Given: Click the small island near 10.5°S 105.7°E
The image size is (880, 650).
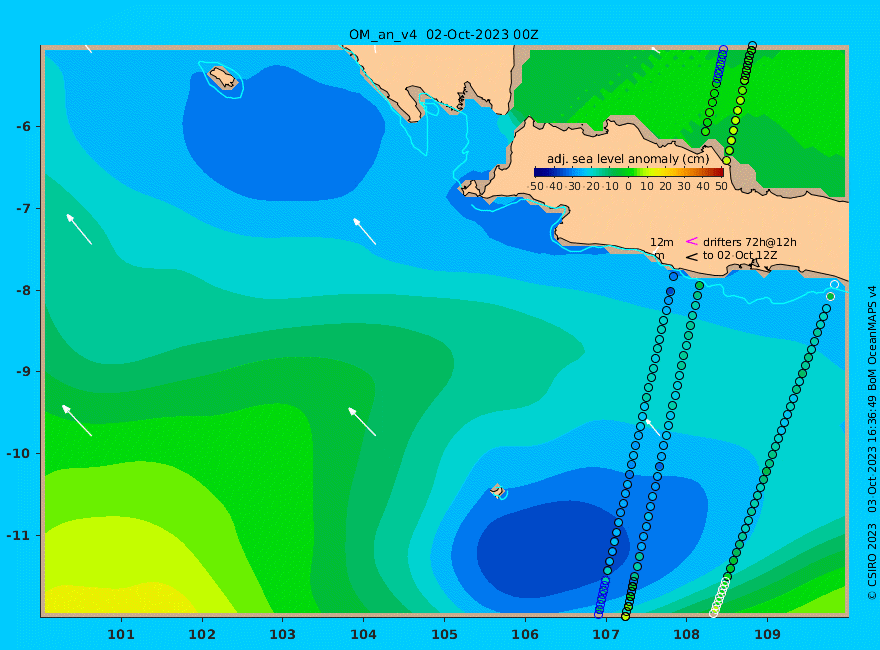Looking at the screenshot, I should pyautogui.click(x=497, y=490).
